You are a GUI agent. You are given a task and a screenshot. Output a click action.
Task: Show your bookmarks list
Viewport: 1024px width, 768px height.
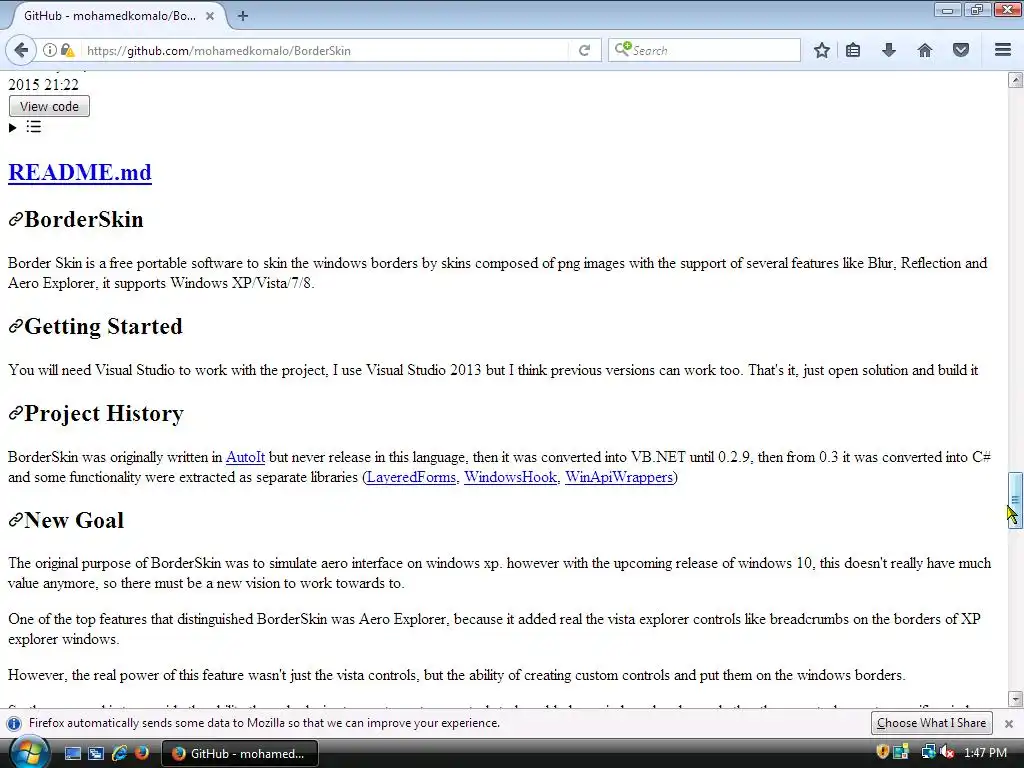[x=853, y=50]
